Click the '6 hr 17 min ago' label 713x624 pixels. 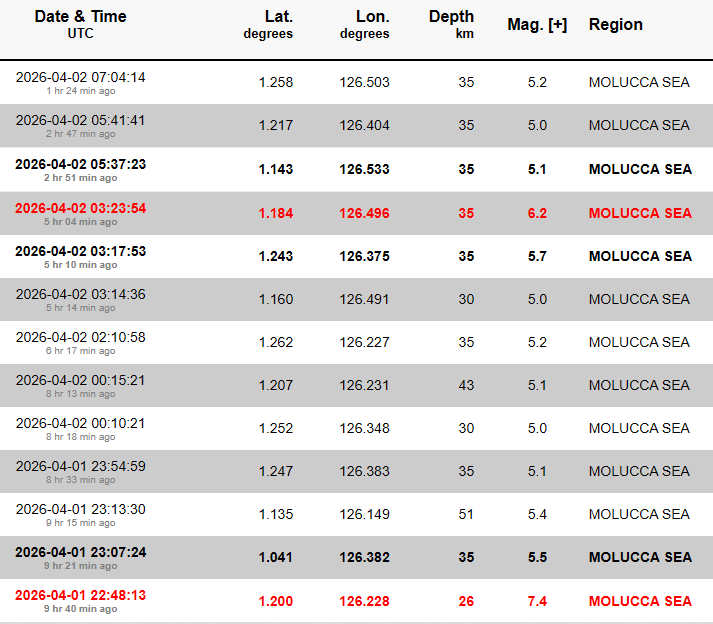(80, 351)
